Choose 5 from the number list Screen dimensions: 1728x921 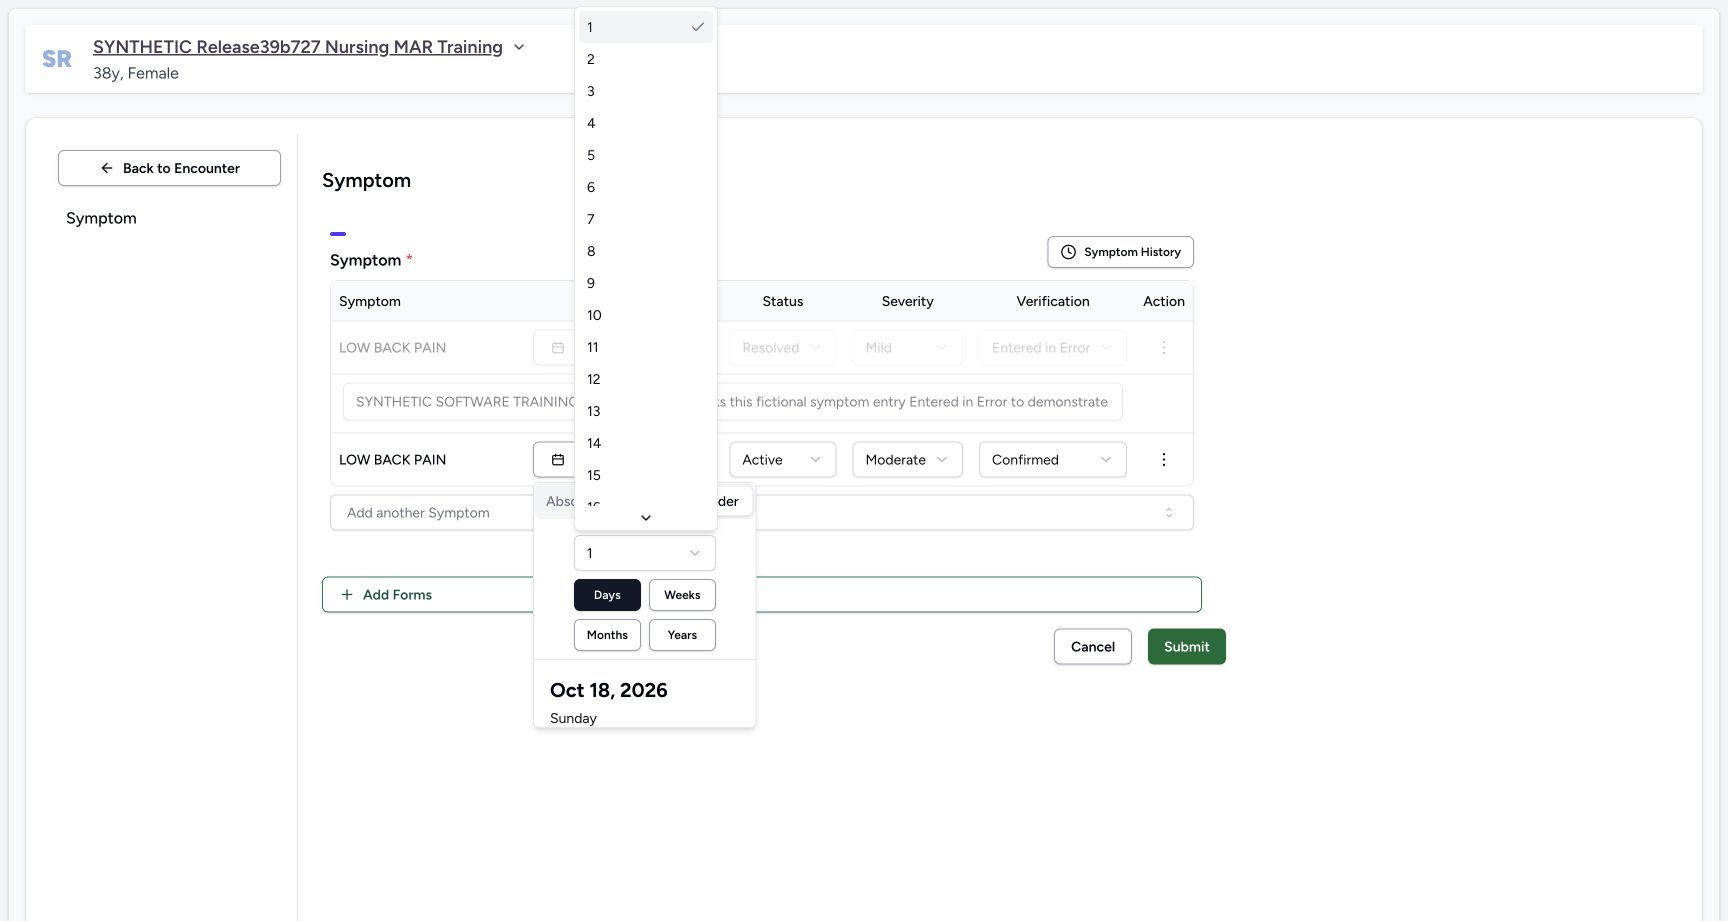pos(646,155)
